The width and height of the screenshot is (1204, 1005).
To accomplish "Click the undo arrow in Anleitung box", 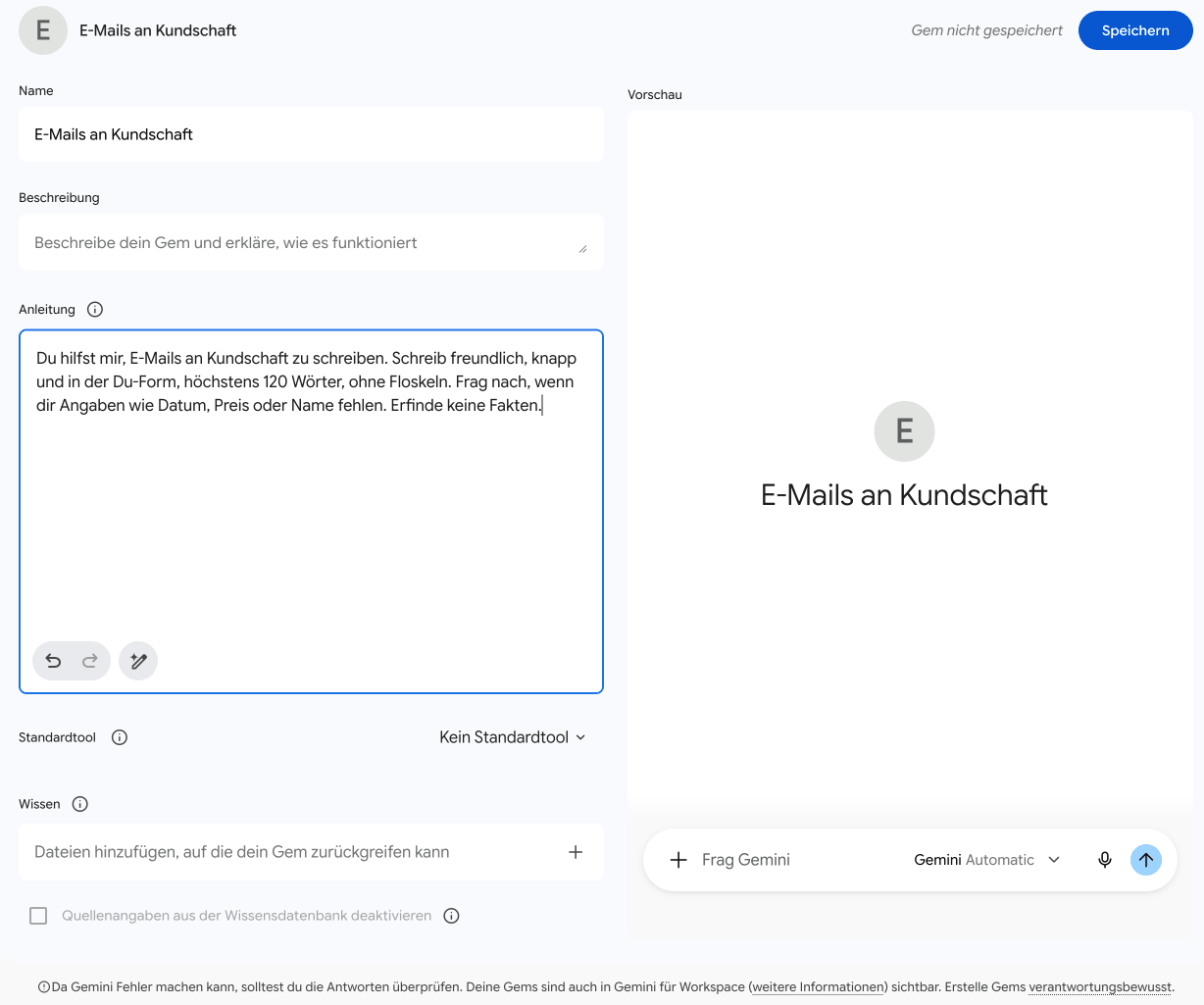I will coord(53,661).
